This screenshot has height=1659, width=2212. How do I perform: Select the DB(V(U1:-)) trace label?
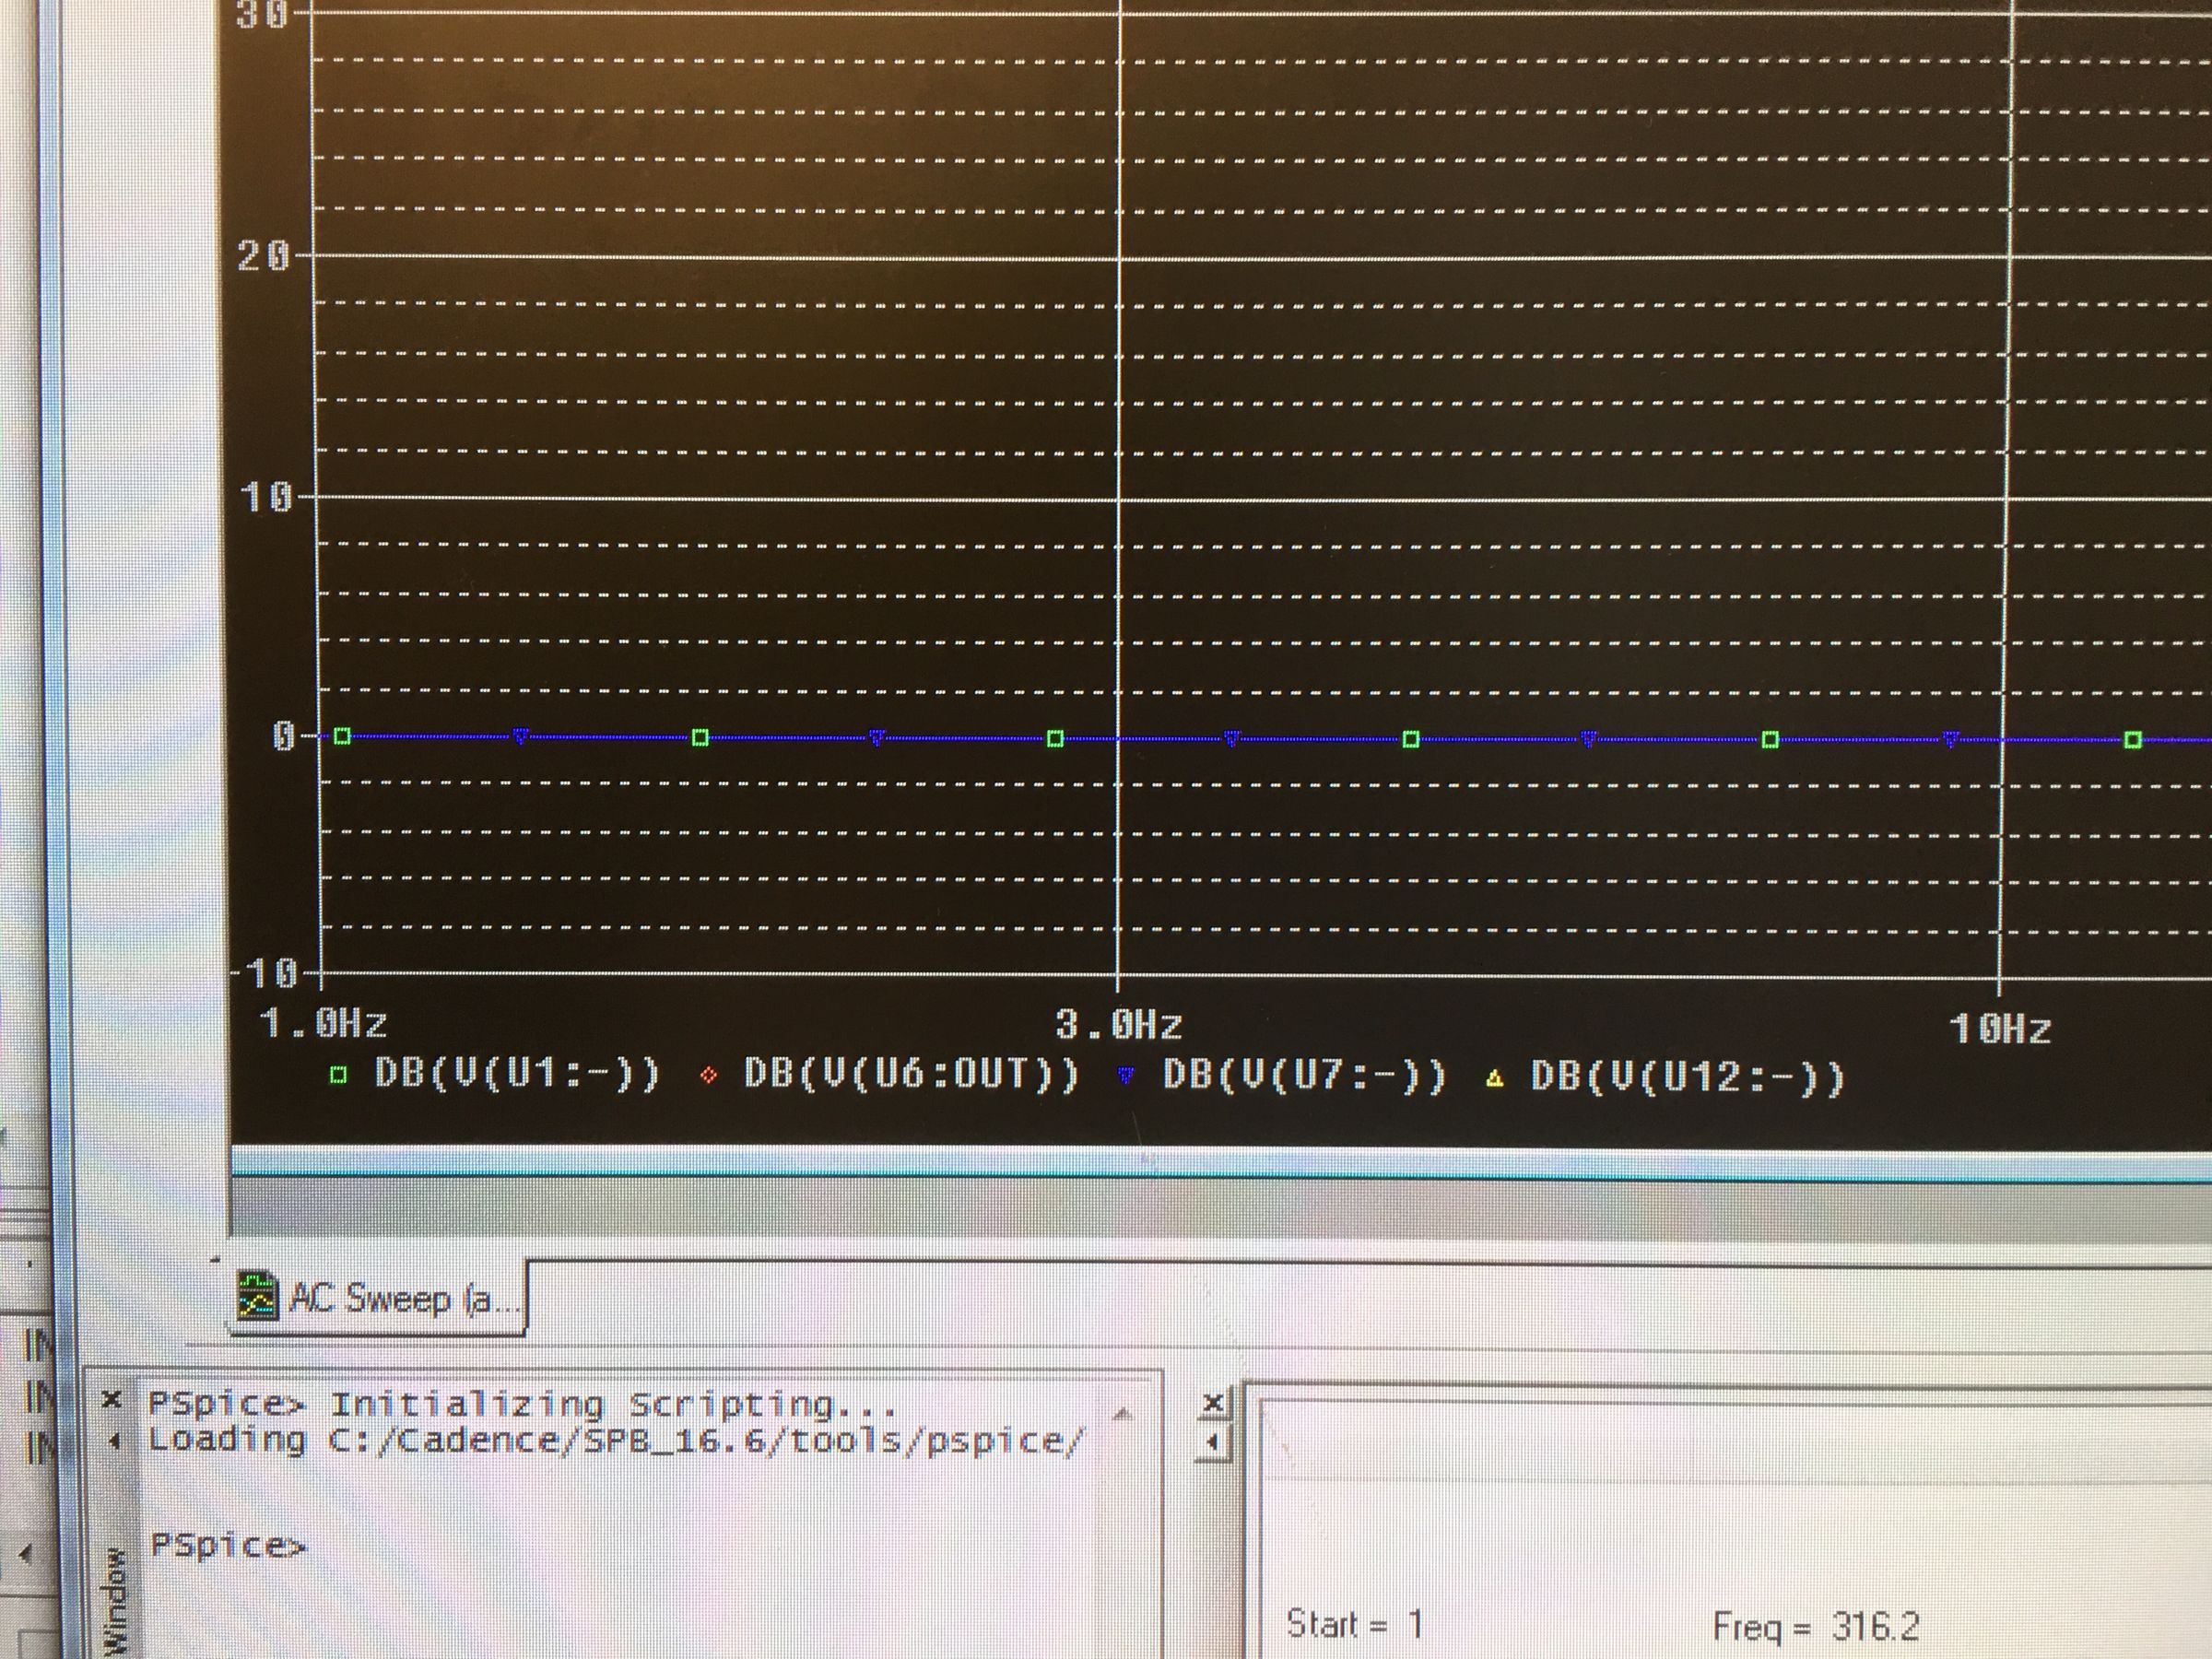517,1074
